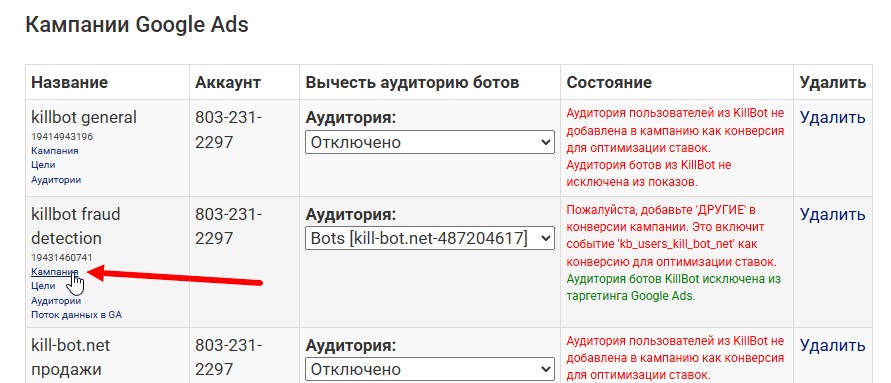The width and height of the screenshot is (891, 383).
Task: Select account number 803-231-2297 in killbot general row
Action: click(229, 130)
